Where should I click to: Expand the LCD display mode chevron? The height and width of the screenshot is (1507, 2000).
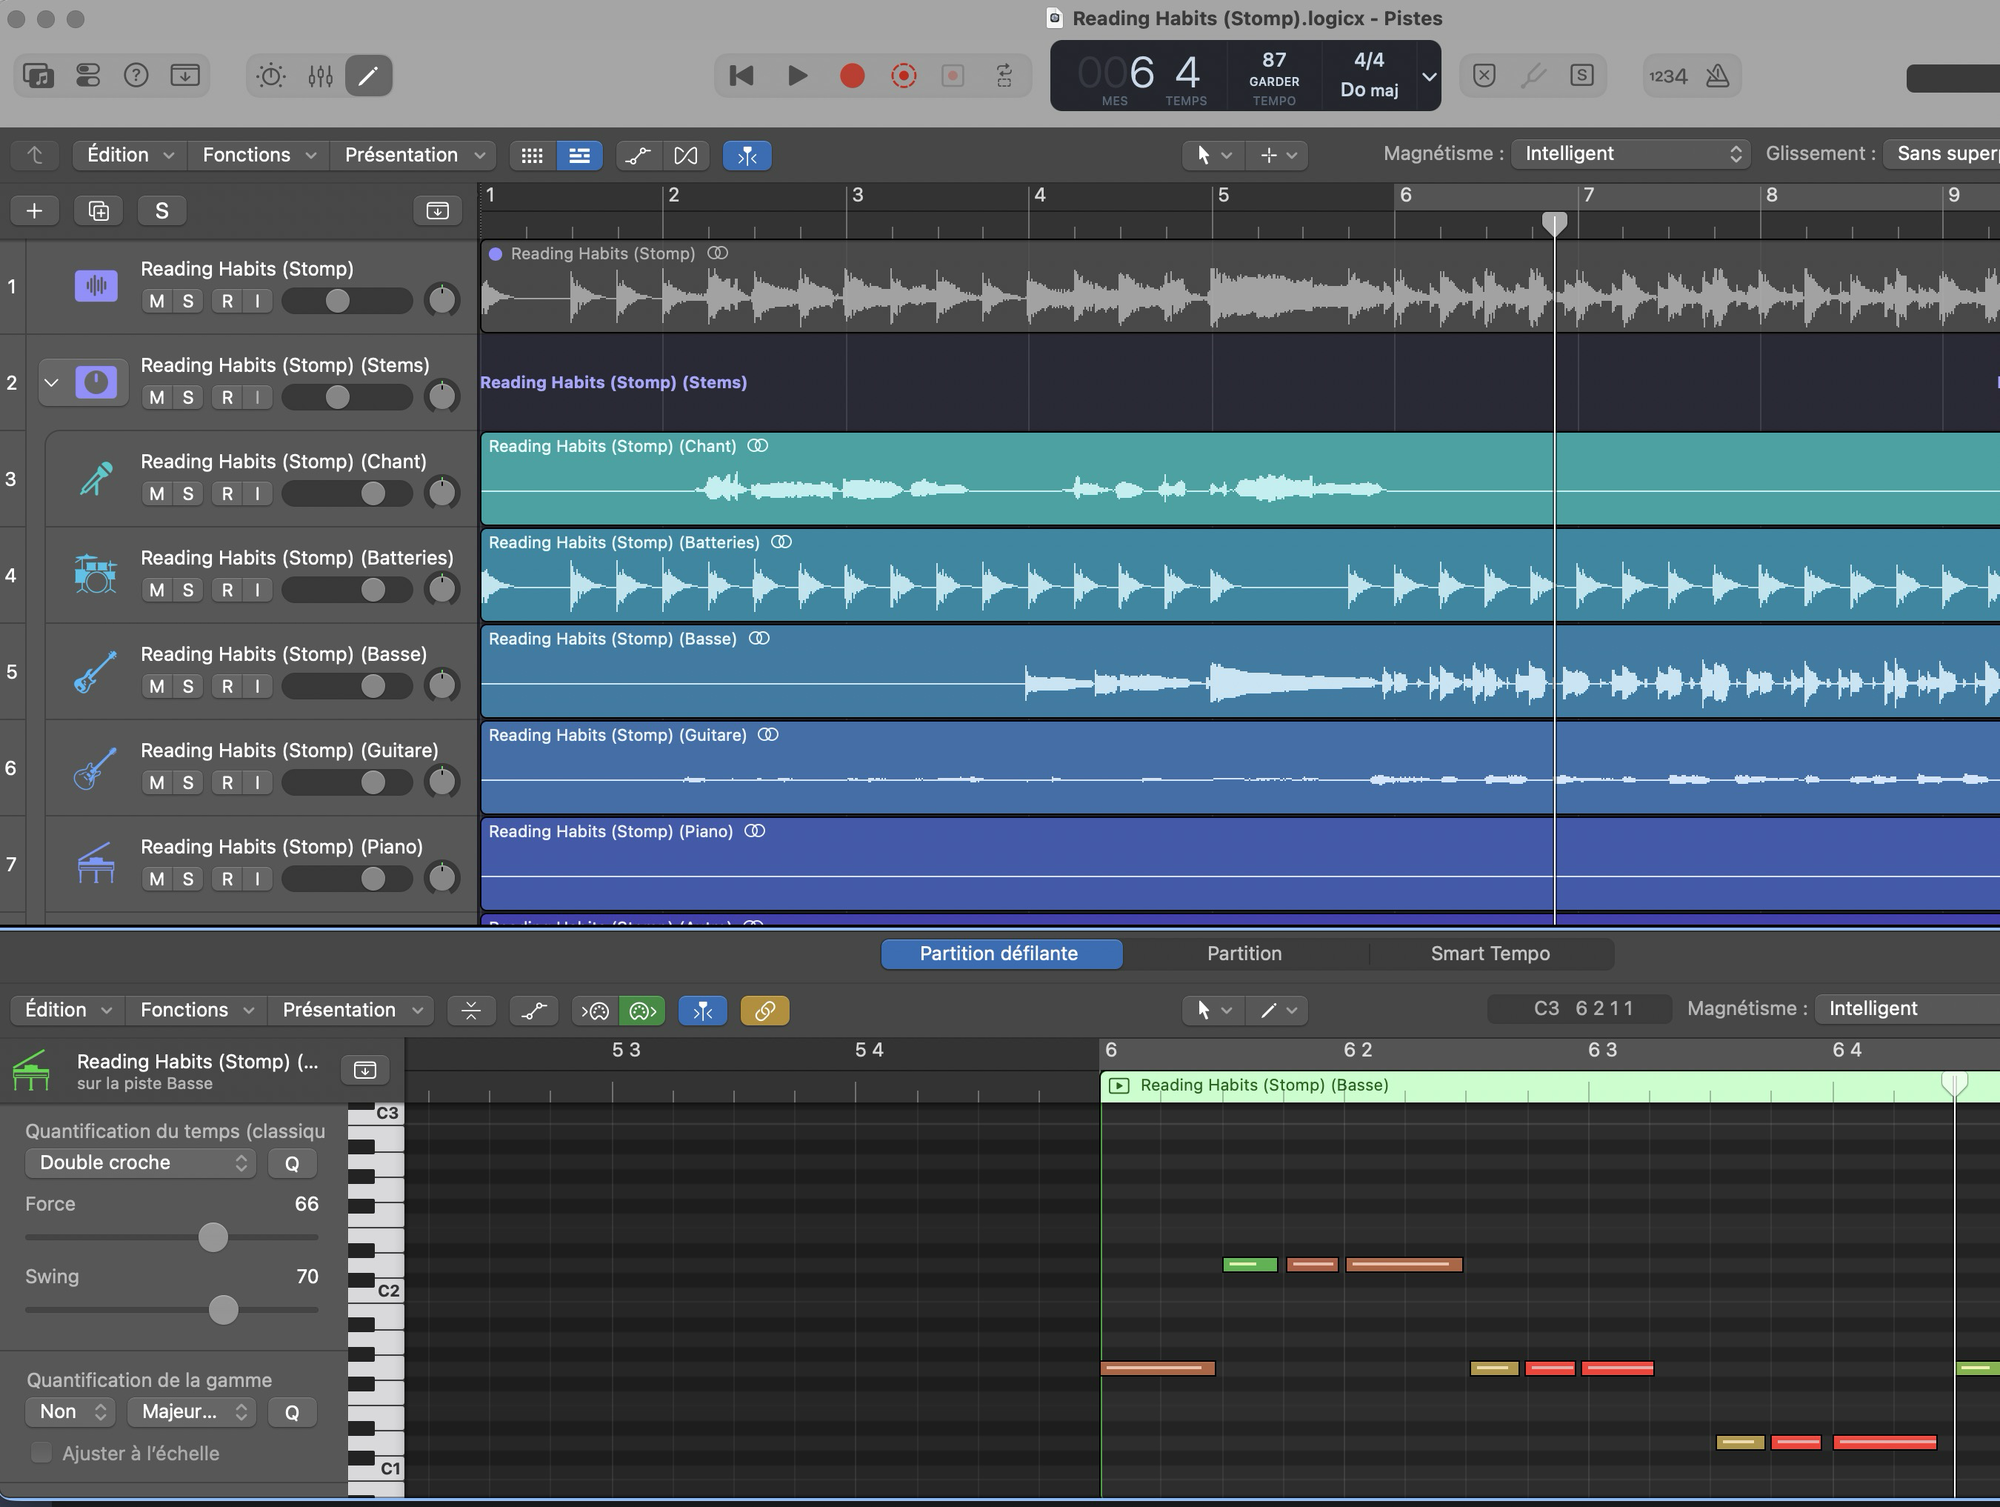coord(1429,76)
